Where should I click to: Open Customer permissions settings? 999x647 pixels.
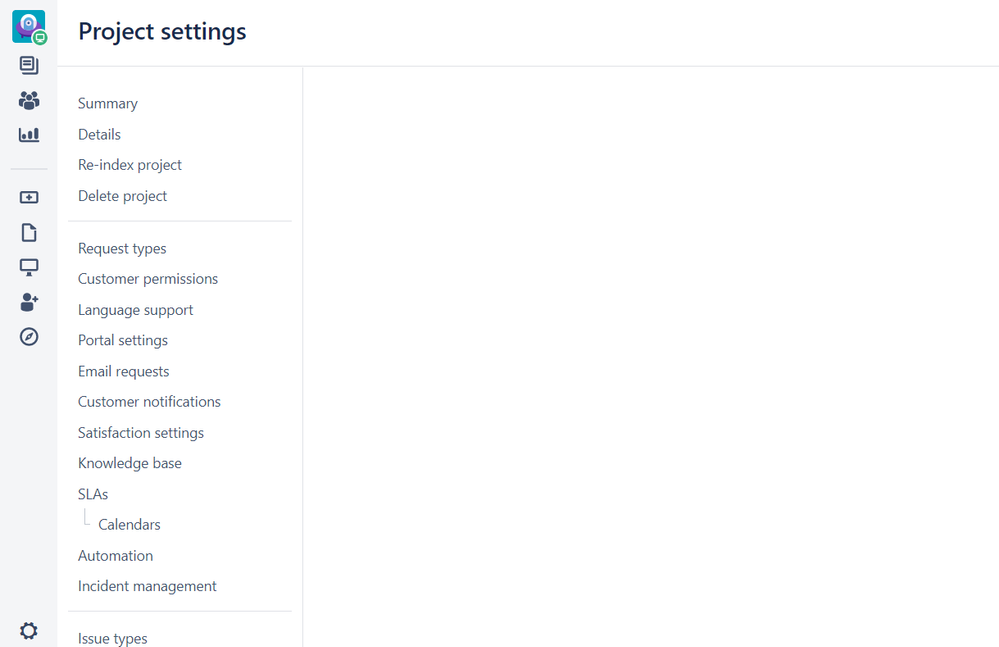(147, 278)
